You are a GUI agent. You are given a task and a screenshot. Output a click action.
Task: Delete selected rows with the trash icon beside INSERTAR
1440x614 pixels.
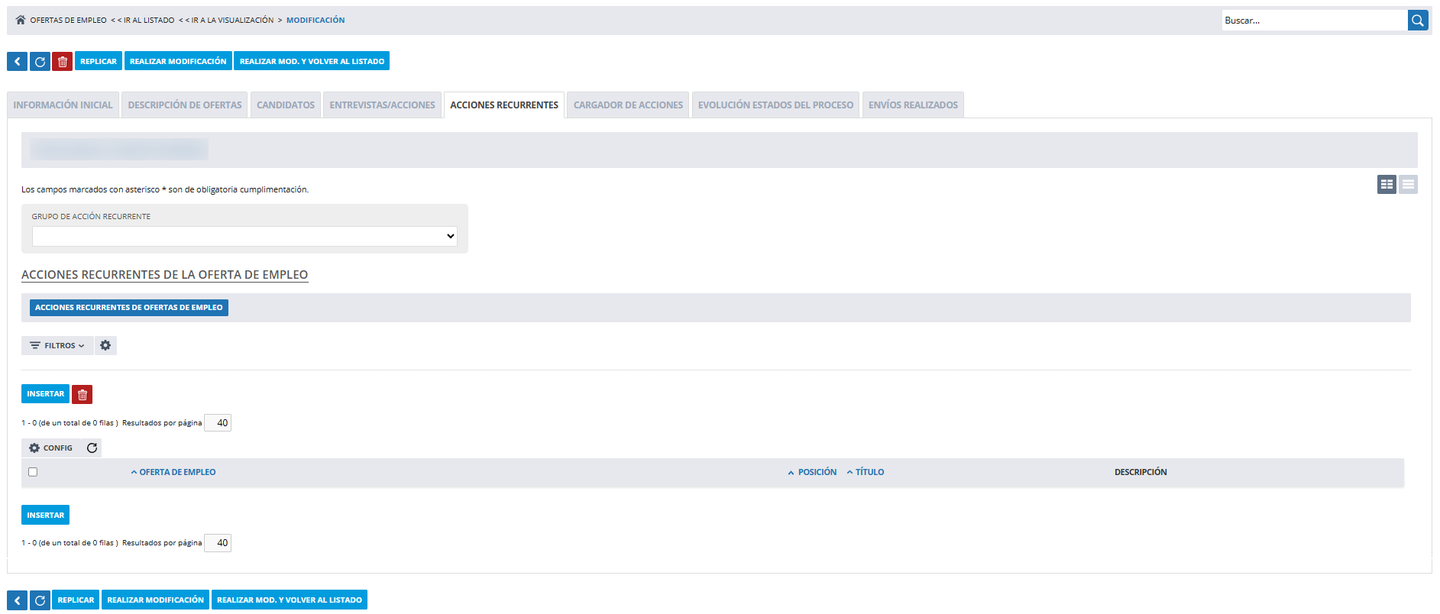point(82,394)
